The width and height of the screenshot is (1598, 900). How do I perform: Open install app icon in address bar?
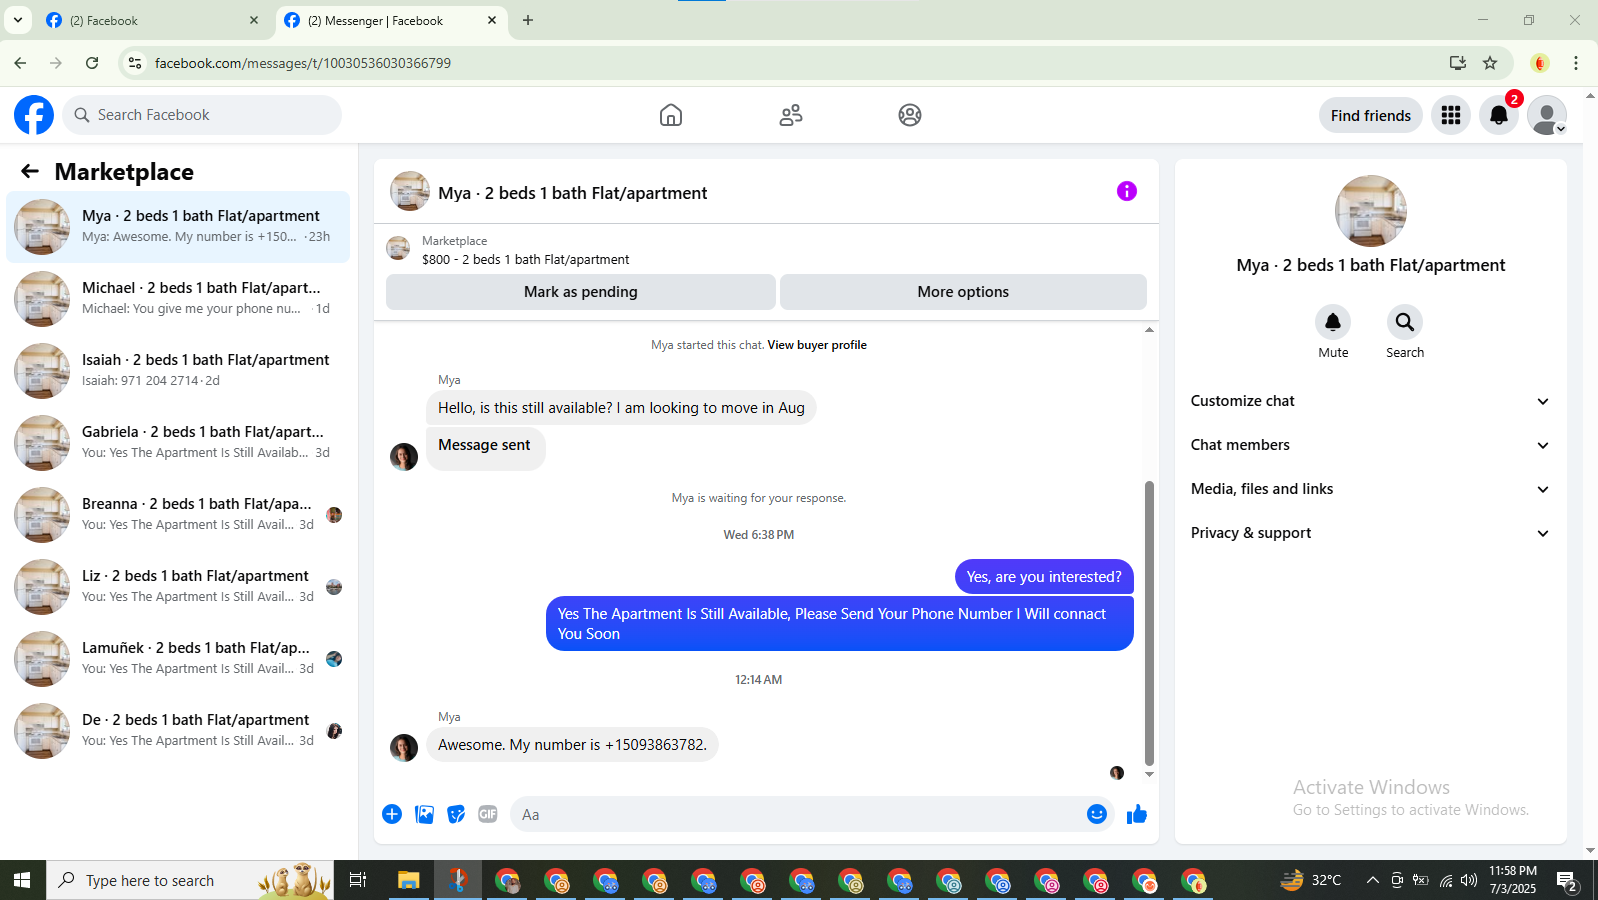coord(1458,63)
